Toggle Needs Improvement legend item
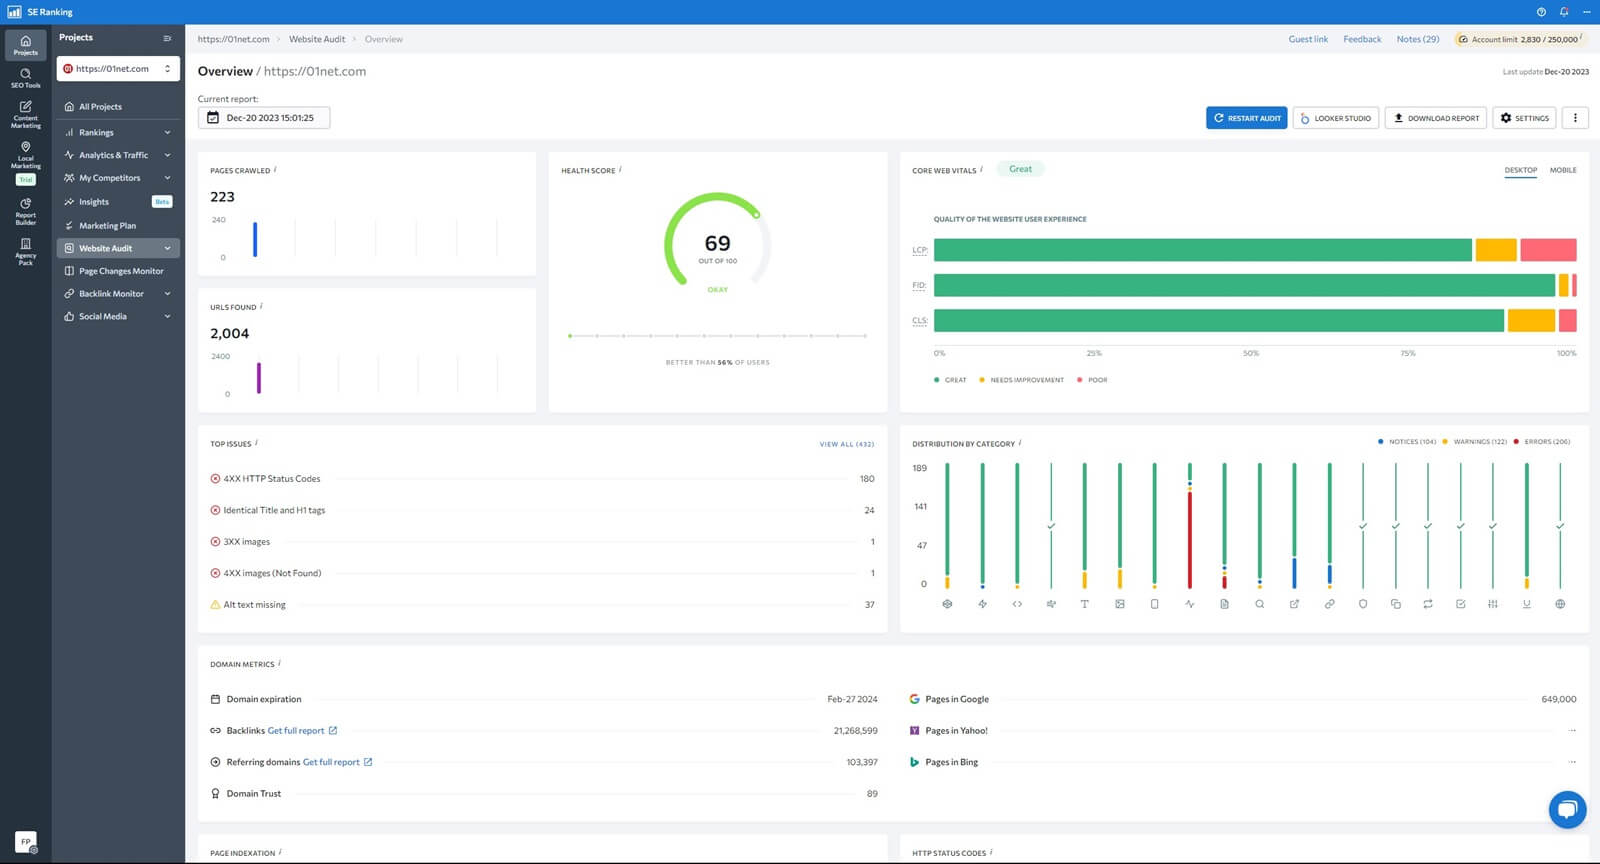 [x=1021, y=380]
